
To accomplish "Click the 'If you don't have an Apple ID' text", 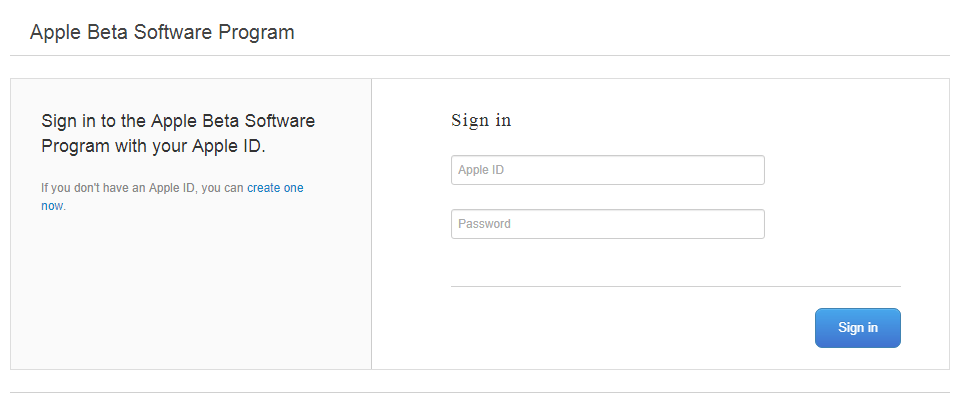I will 118,188.
